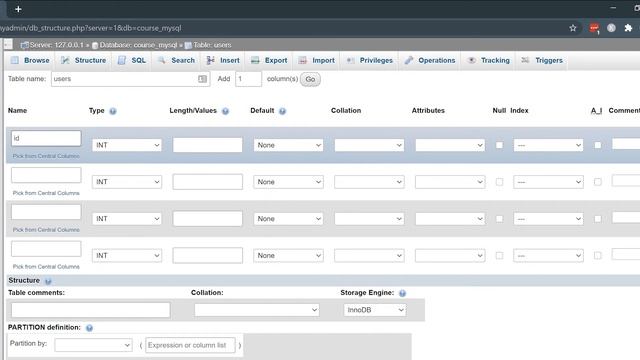Go to the Search tab
Screen dimensions: 640x360
176,60
